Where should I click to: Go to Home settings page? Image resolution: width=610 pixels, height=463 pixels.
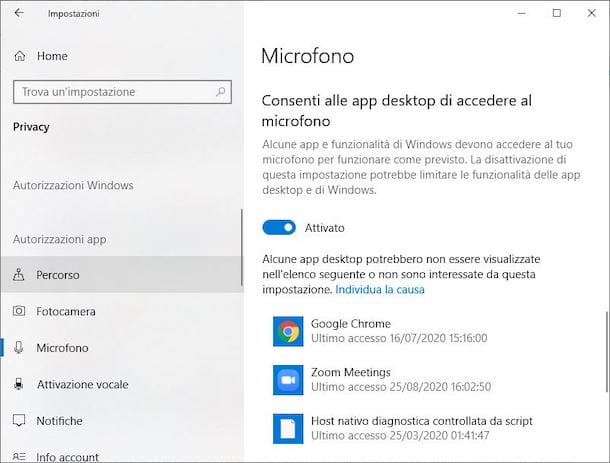point(121,56)
